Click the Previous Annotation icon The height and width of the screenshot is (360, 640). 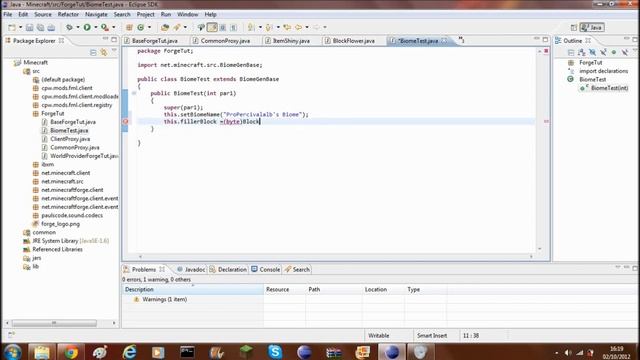click(x=269, y=27)
